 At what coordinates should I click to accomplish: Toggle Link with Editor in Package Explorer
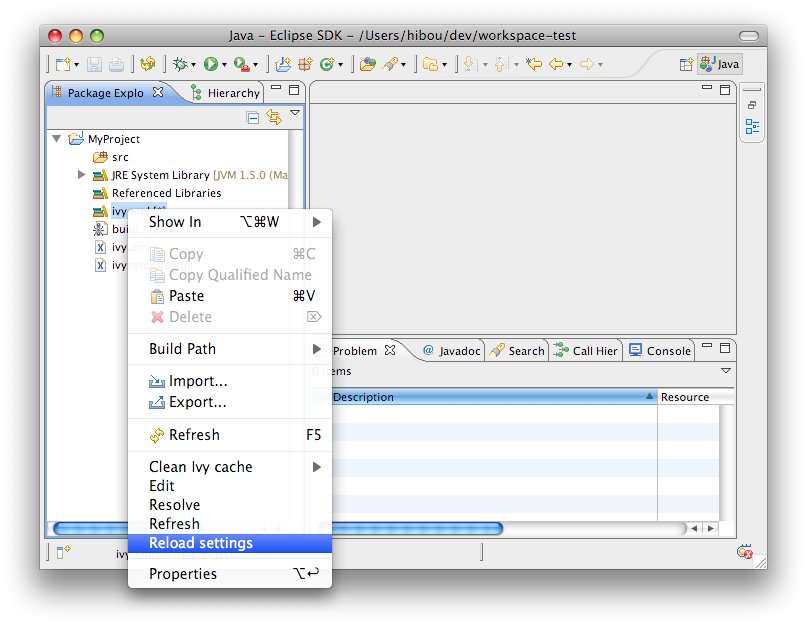pos(273,117)
